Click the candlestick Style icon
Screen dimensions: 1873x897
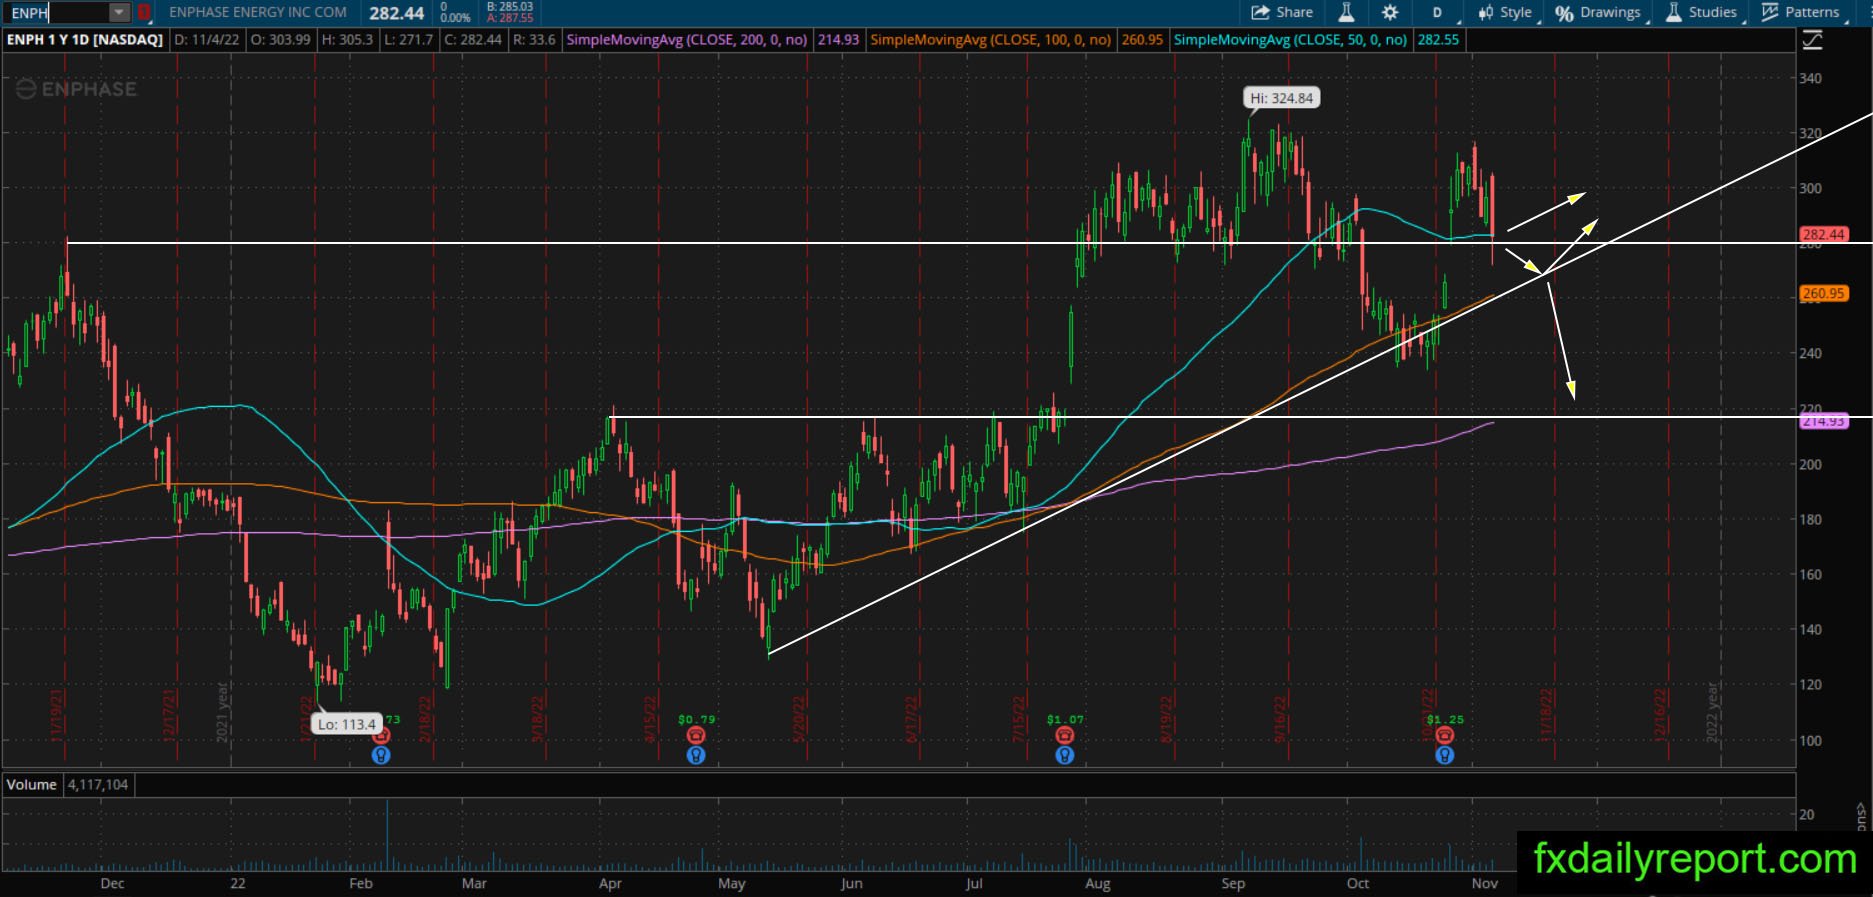[x=1486, y=13]
